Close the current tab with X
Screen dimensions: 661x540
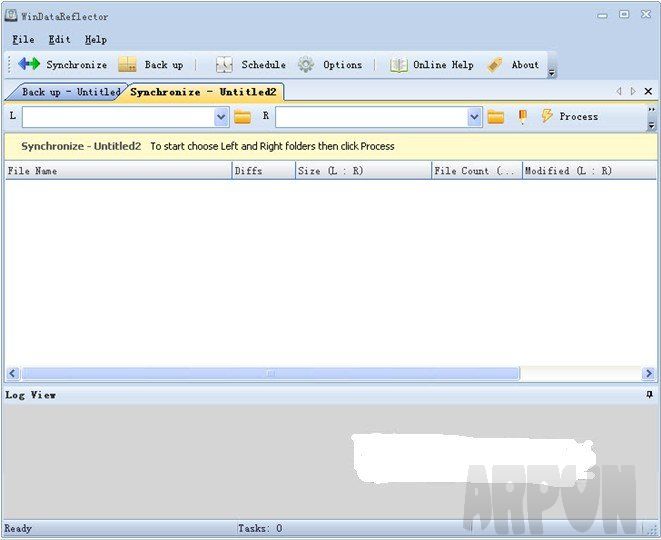(x=648, y=91)
